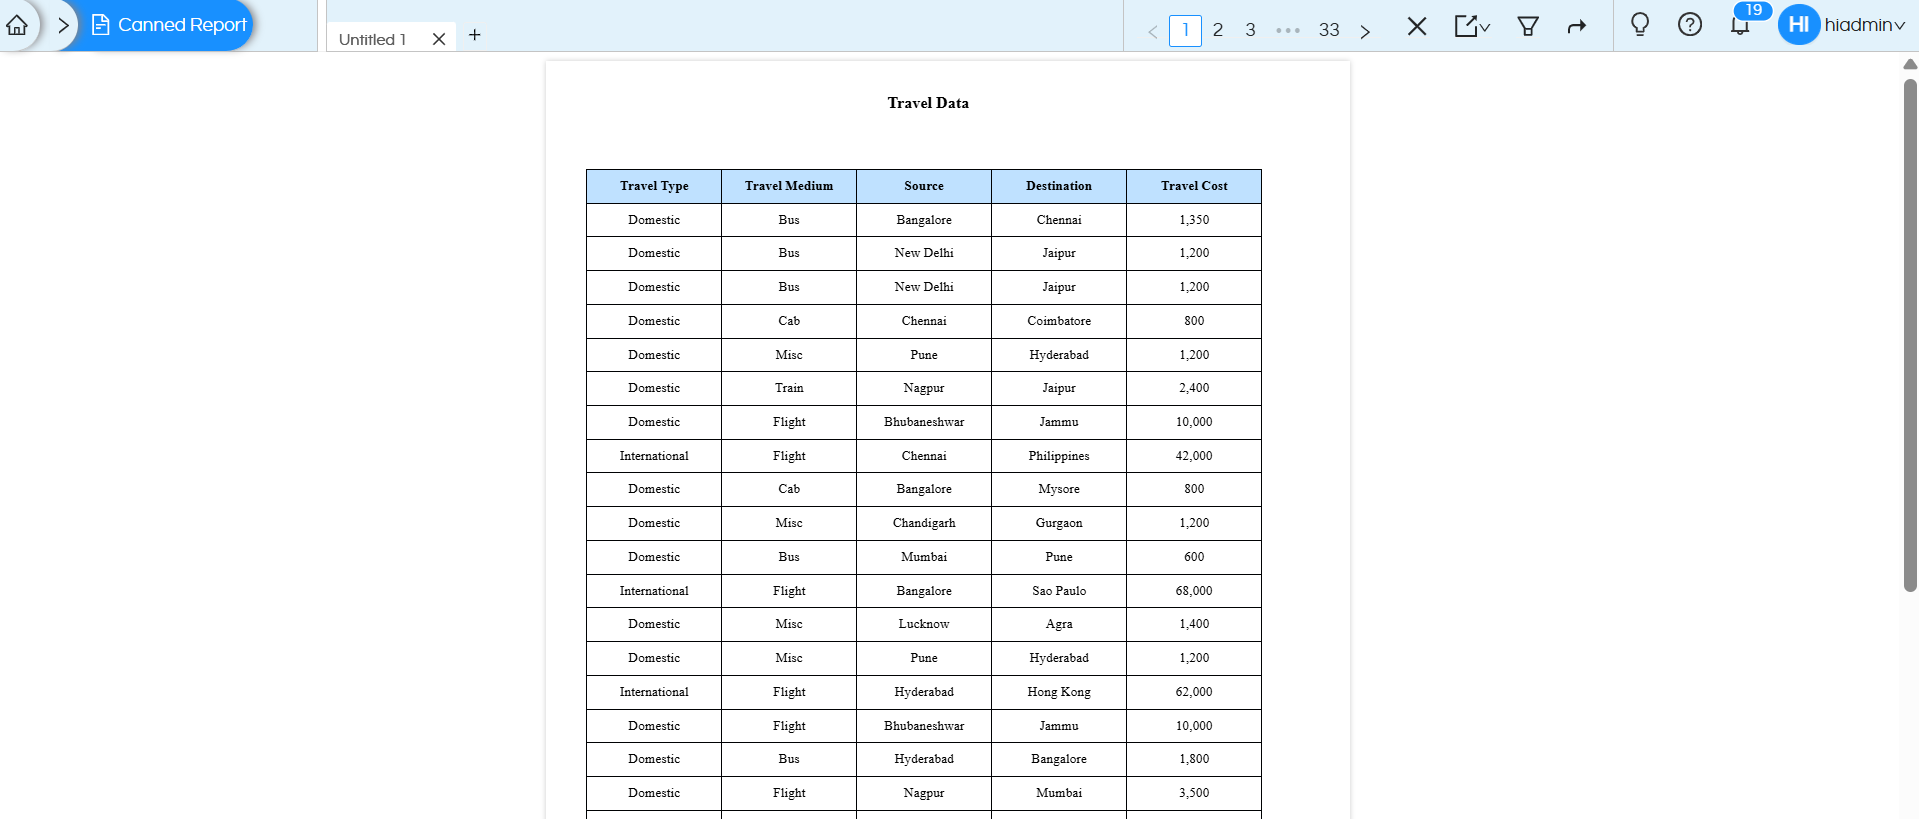
Task: Jump to page 2
Action: (1218, 30)
